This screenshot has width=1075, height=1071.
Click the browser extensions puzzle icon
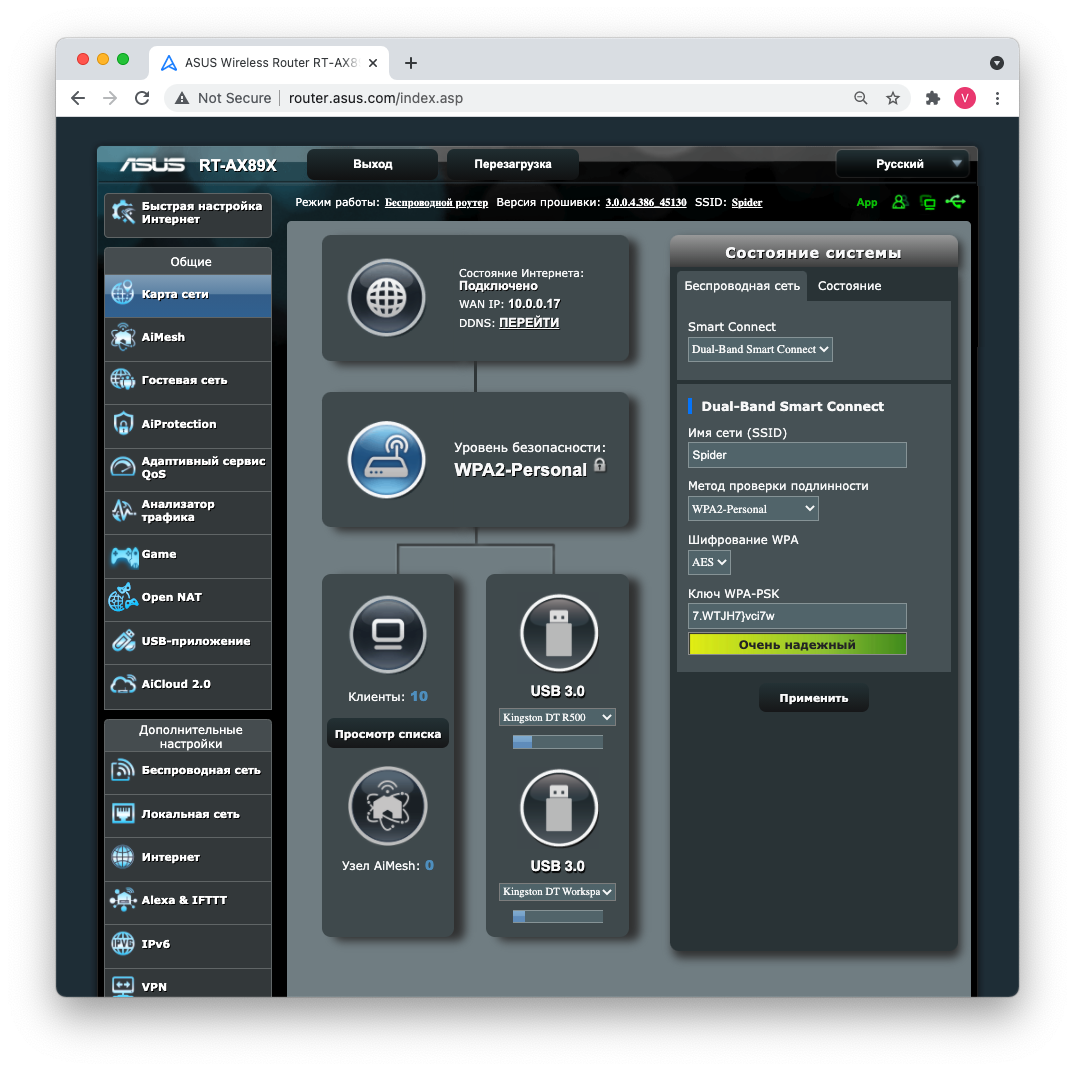932,98
